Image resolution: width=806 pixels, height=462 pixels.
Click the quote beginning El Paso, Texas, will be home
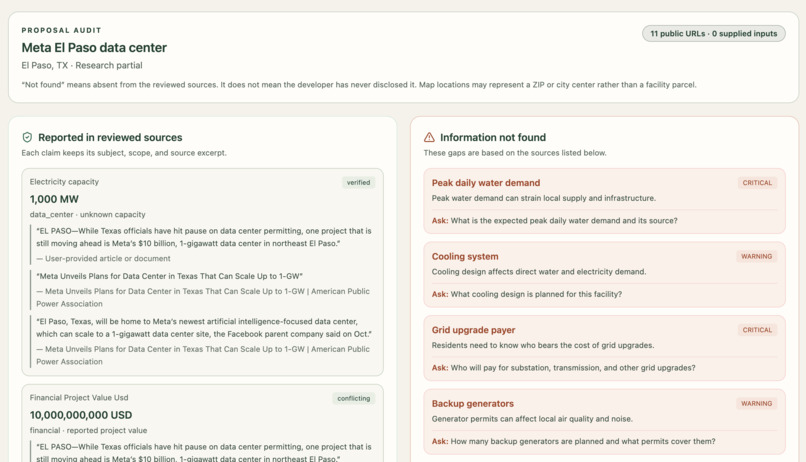(x=204, y=327)
